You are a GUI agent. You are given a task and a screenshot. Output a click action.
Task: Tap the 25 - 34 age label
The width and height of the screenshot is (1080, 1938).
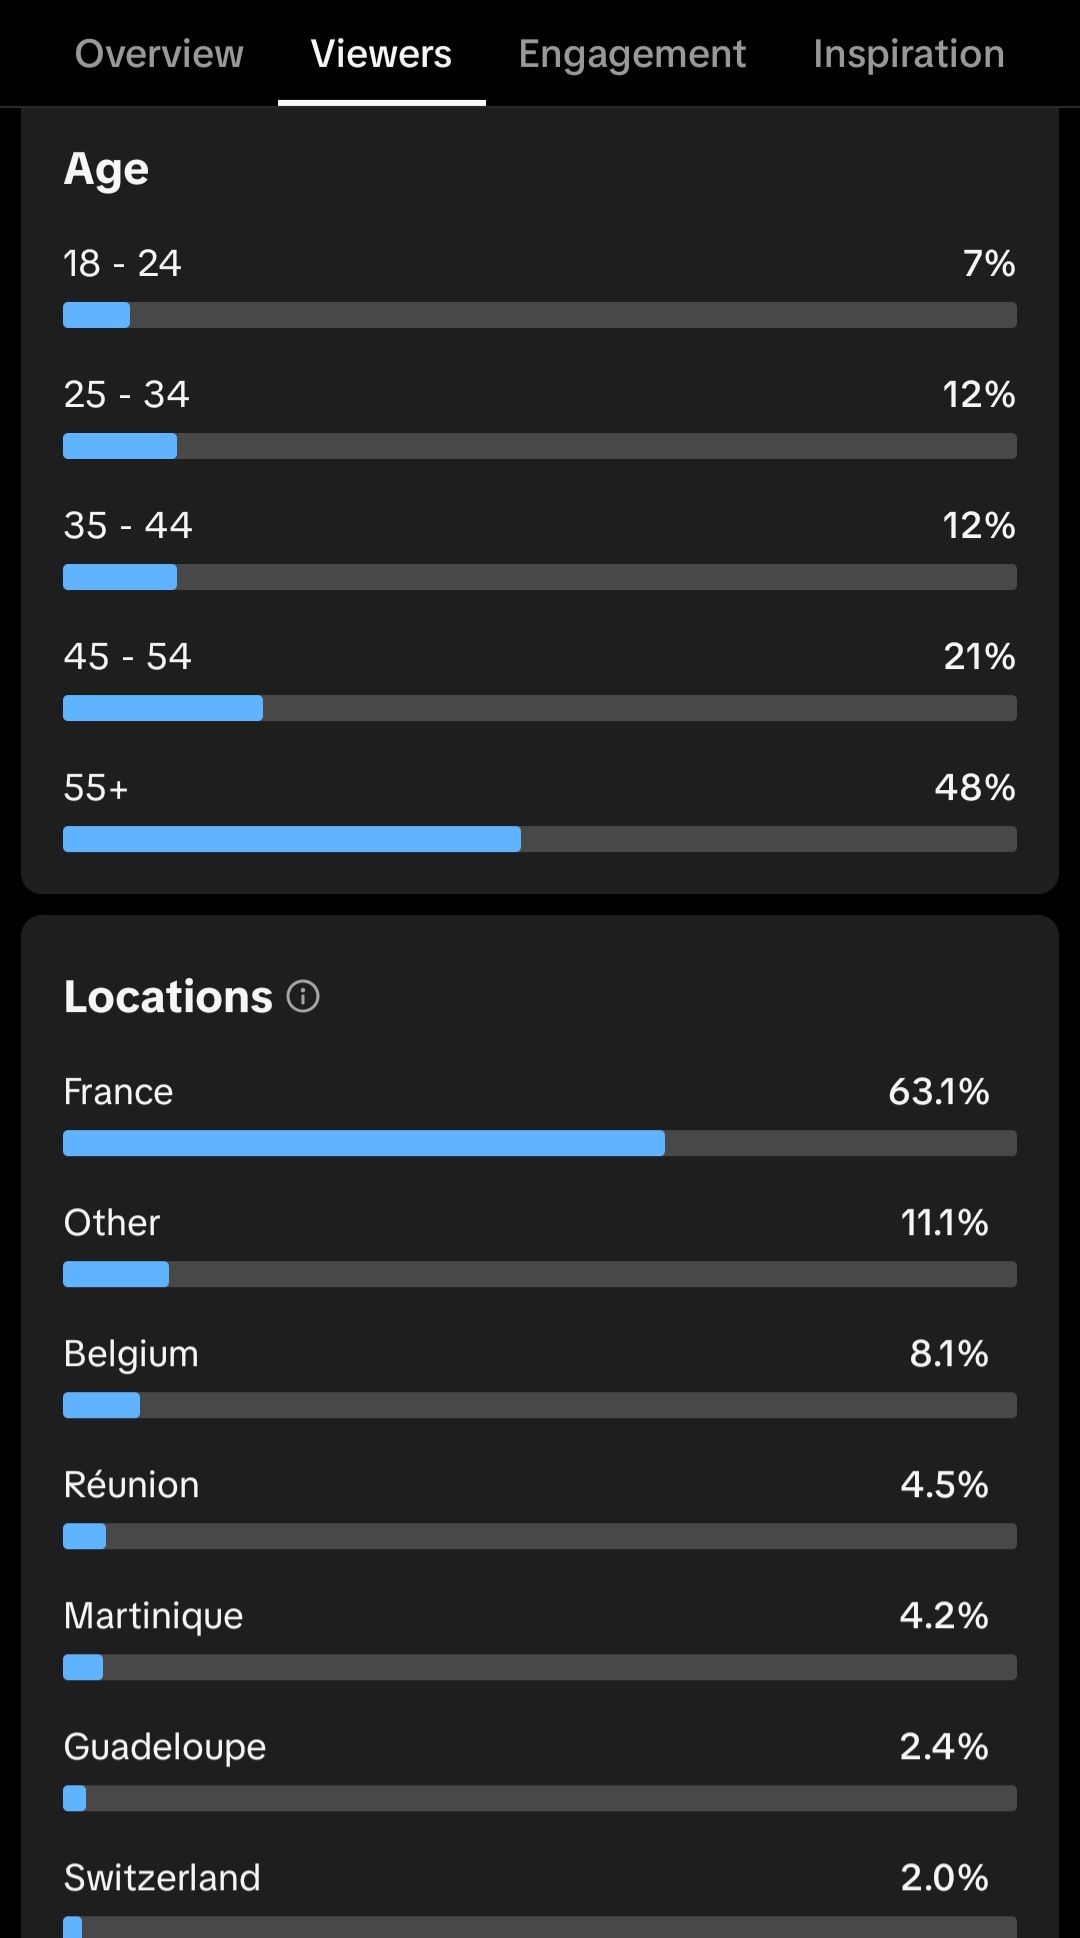click(x=126, y=395)
